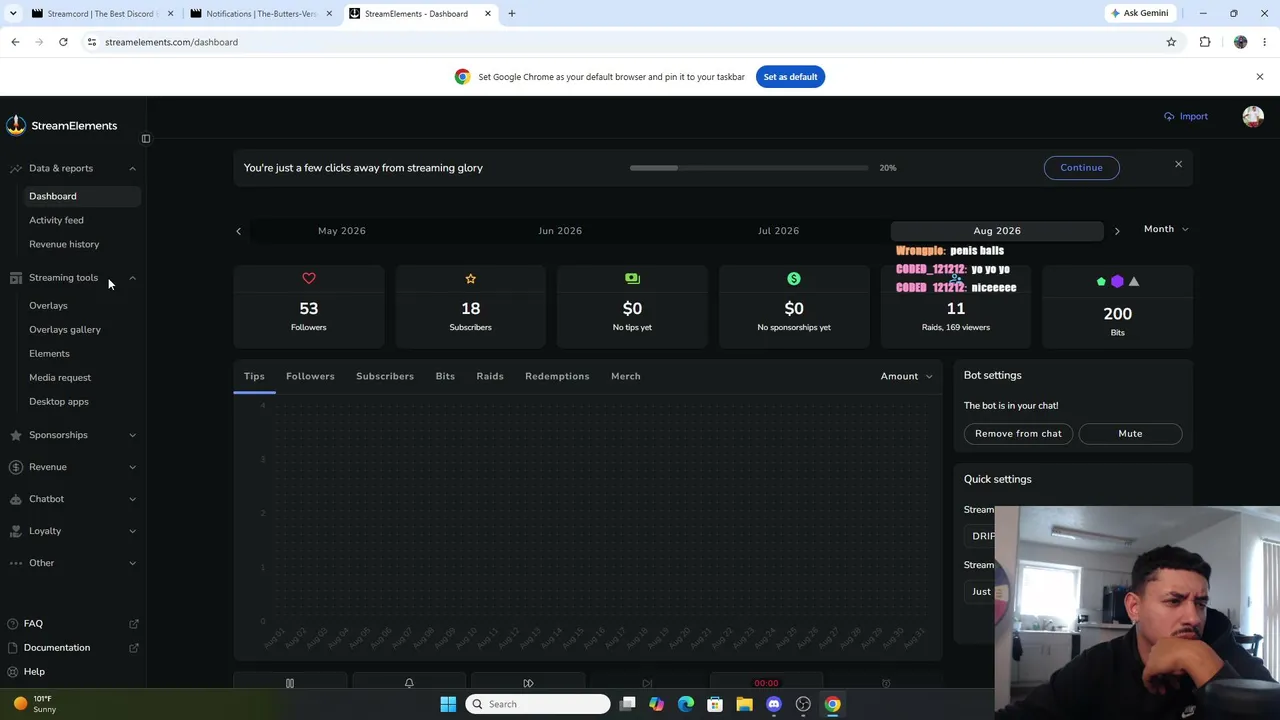Image resolution: width=1280 pixels, height=720 pixels.
Task: Expand the Chatbot section
Action: pos(132,499)
